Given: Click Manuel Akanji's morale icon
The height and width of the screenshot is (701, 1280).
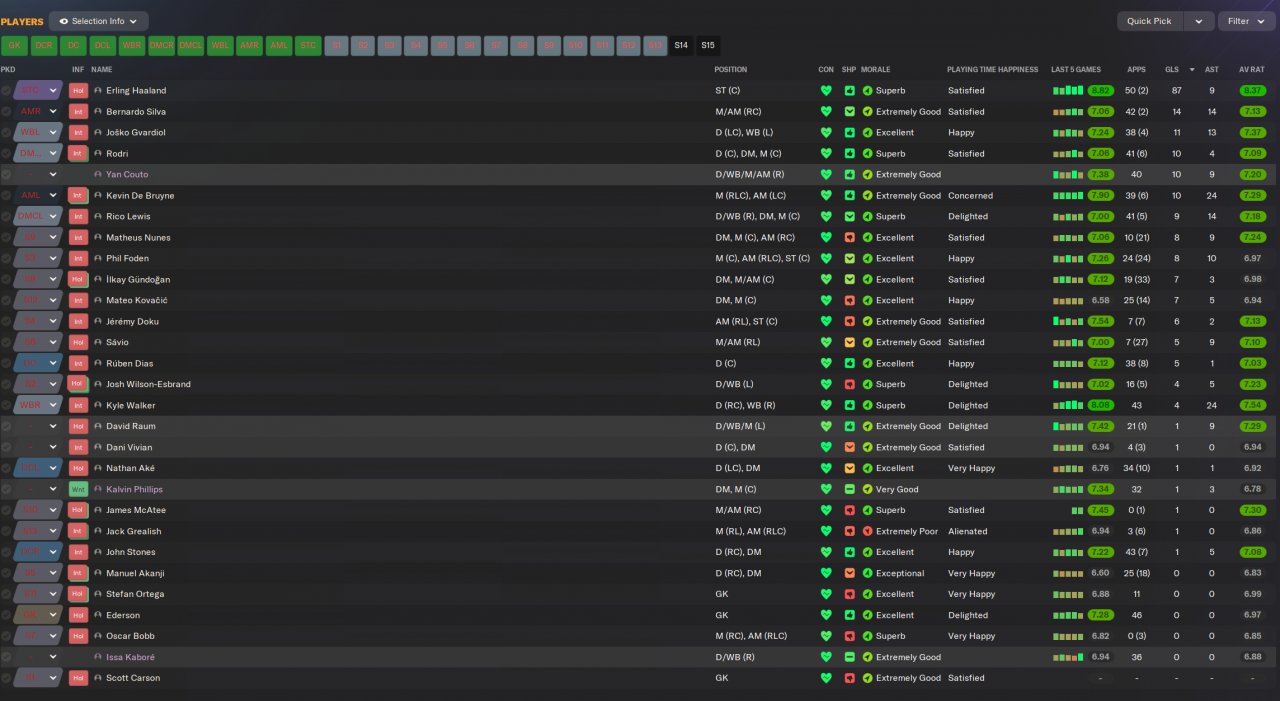Looking at the screenshot, I should click(868, 573).
